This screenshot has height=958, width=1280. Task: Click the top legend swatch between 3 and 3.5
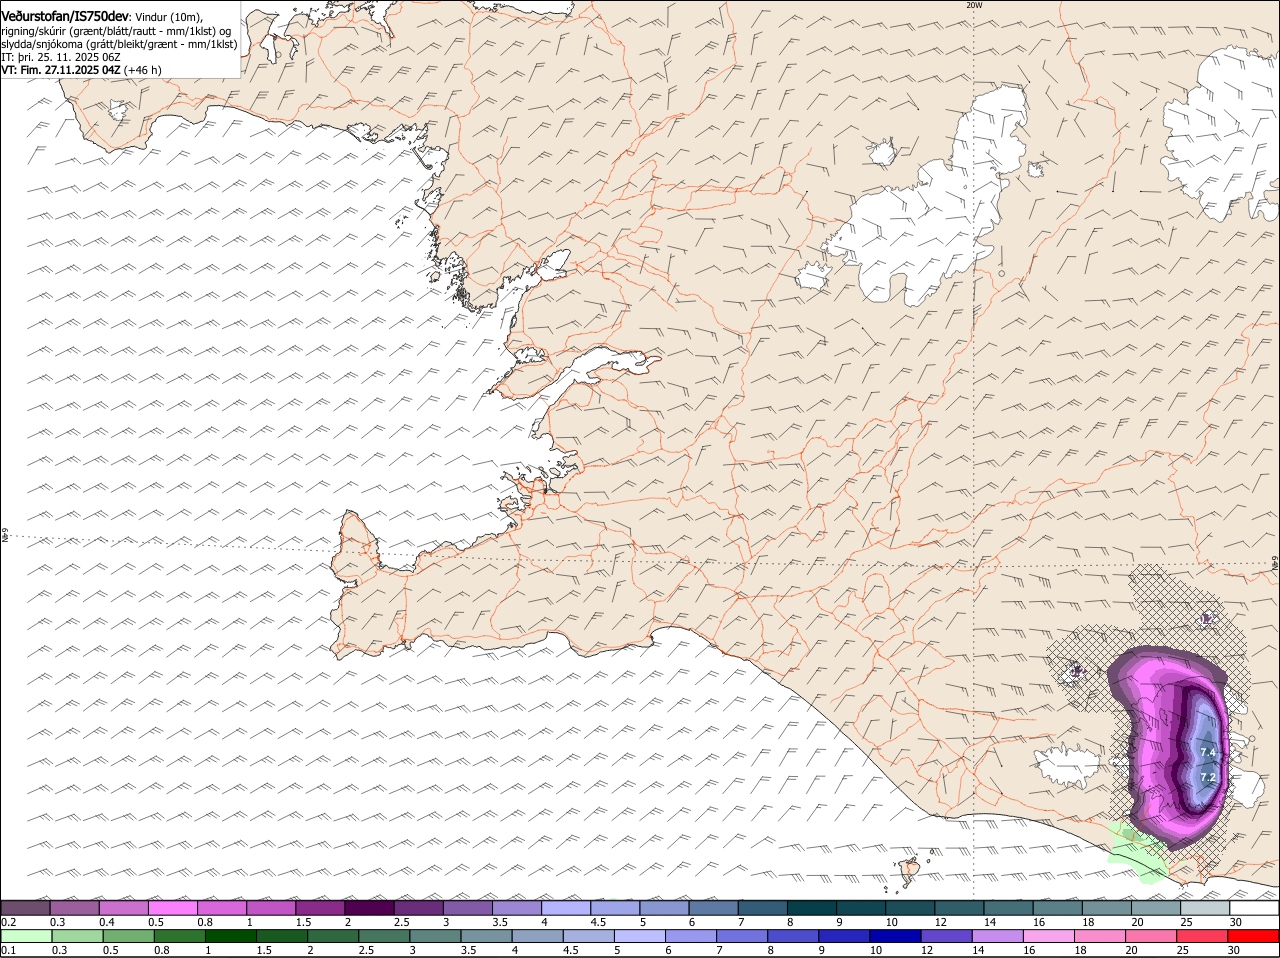[x=468, y=907]
